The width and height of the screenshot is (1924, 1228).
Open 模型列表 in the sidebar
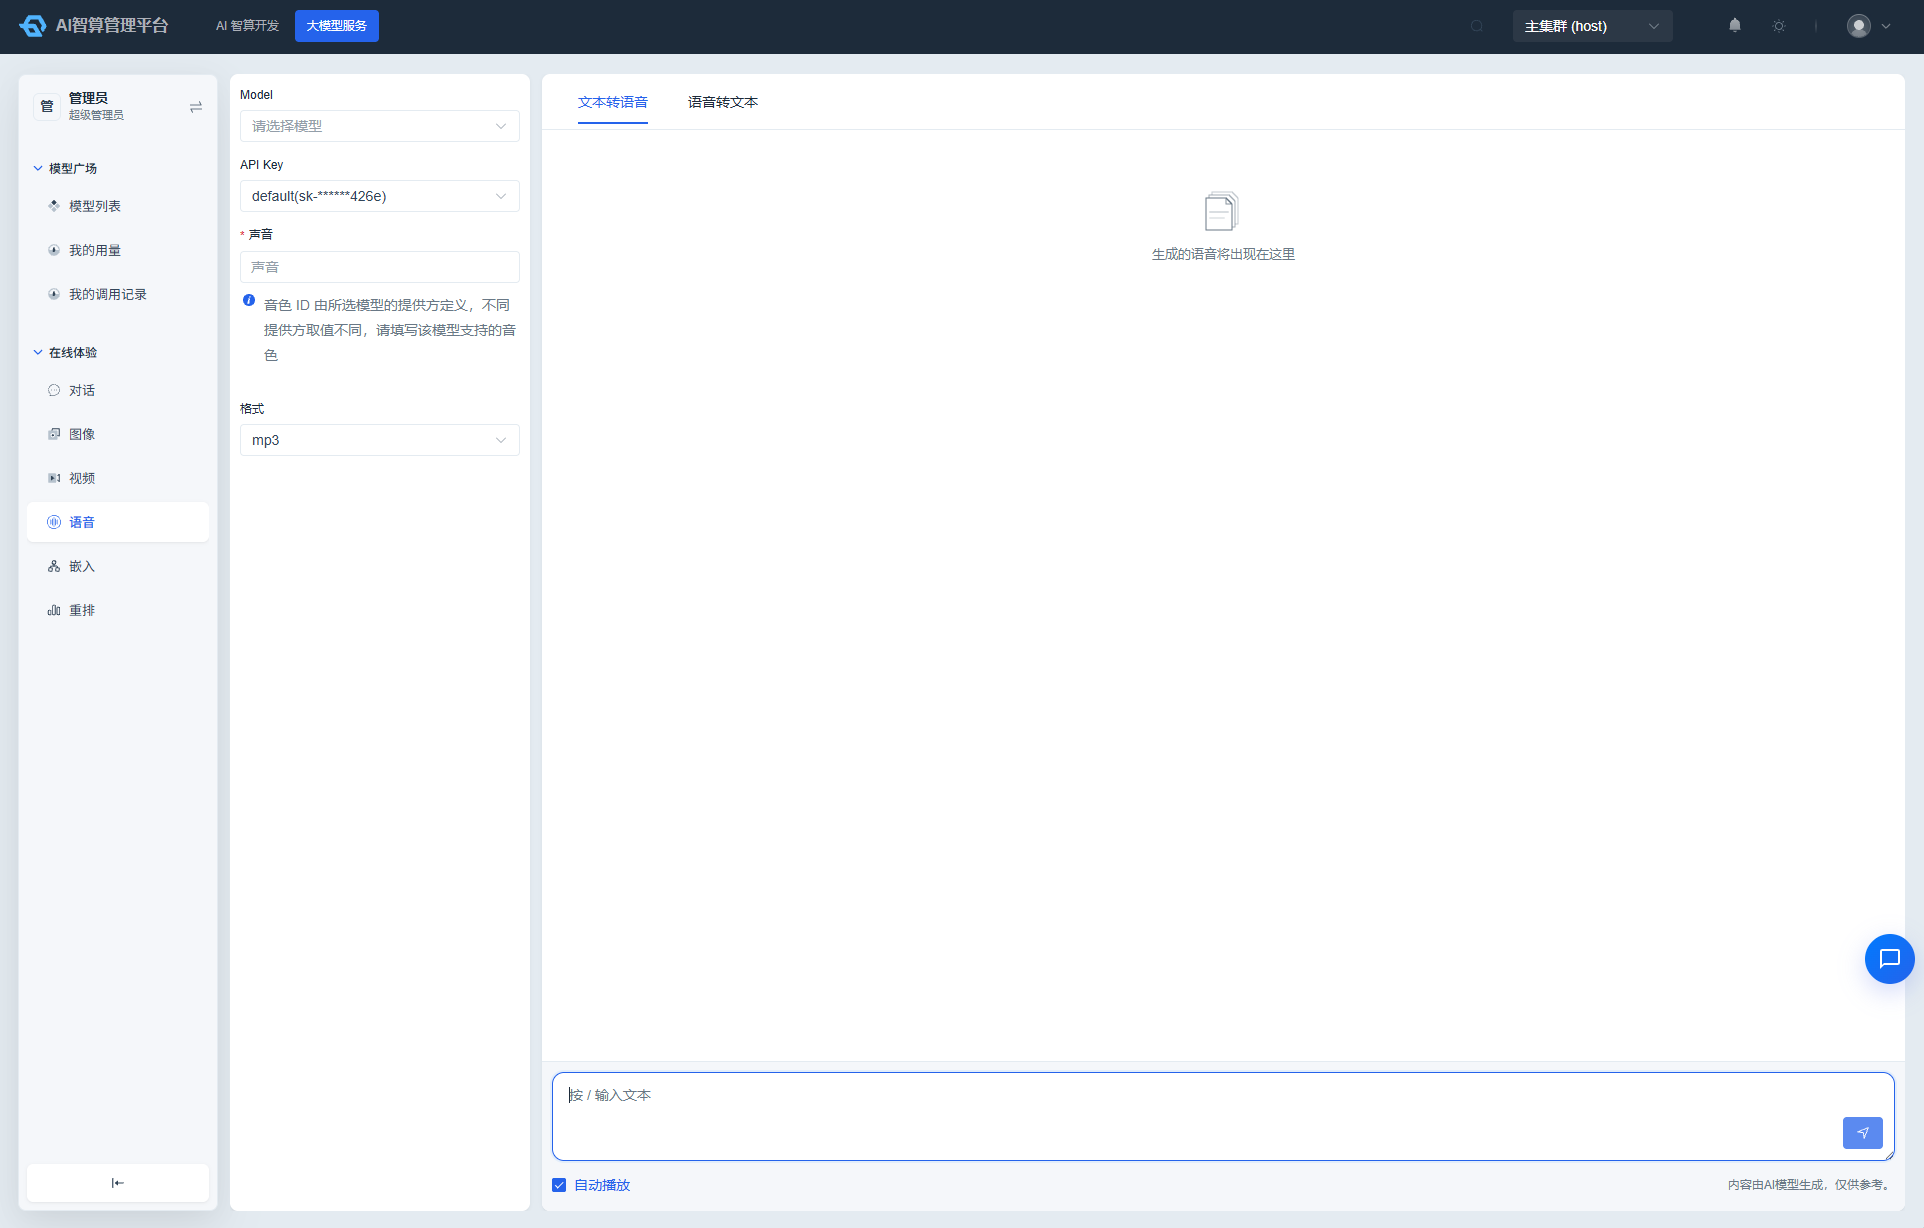click(x=118, y=206)
